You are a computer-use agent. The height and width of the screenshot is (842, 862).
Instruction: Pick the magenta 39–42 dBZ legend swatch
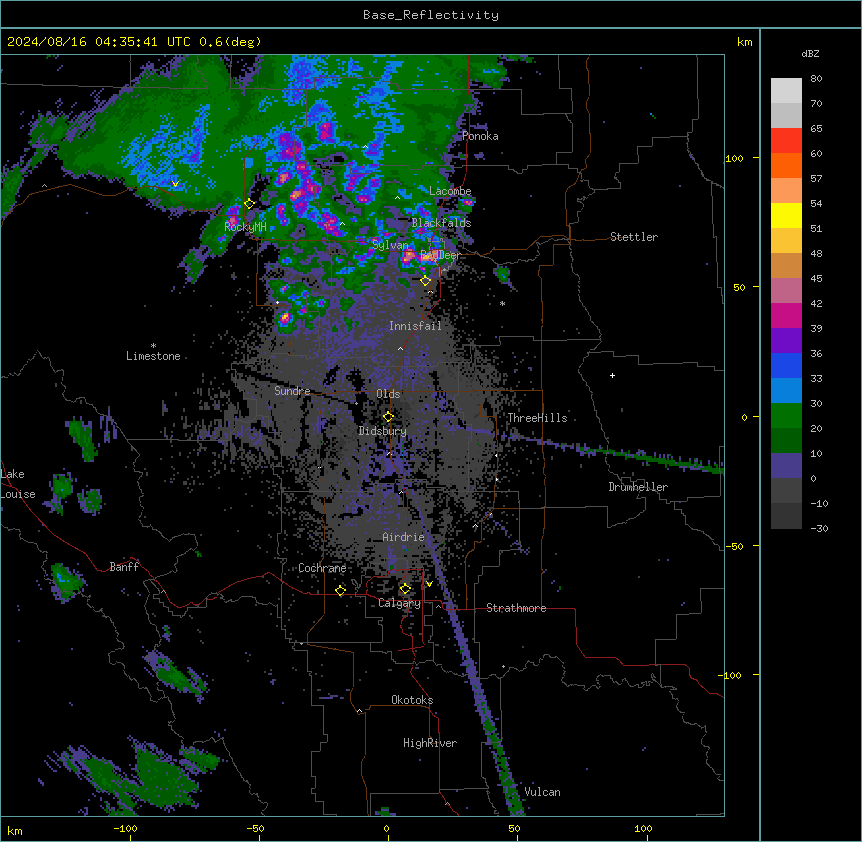point(786,316)
